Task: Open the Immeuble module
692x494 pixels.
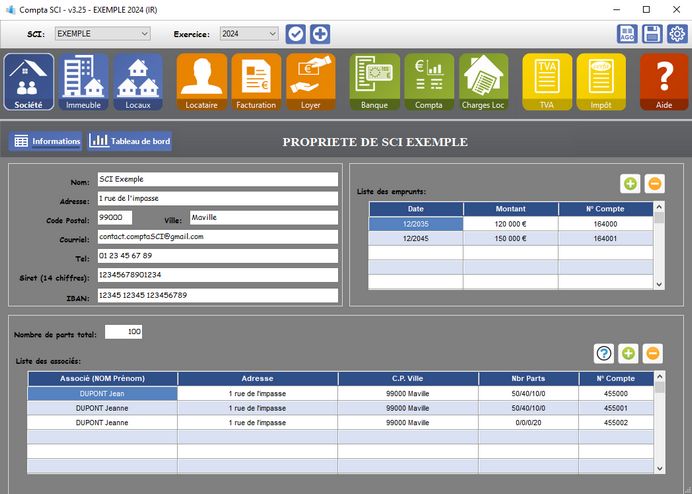Action: click(84, 82)
